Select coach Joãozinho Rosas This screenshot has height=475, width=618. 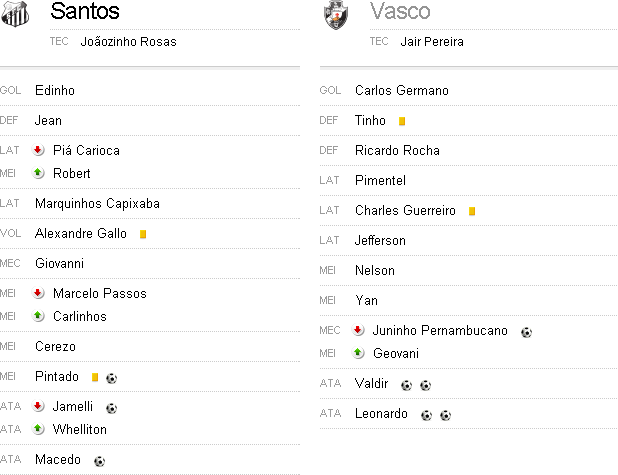click(128, 42)
